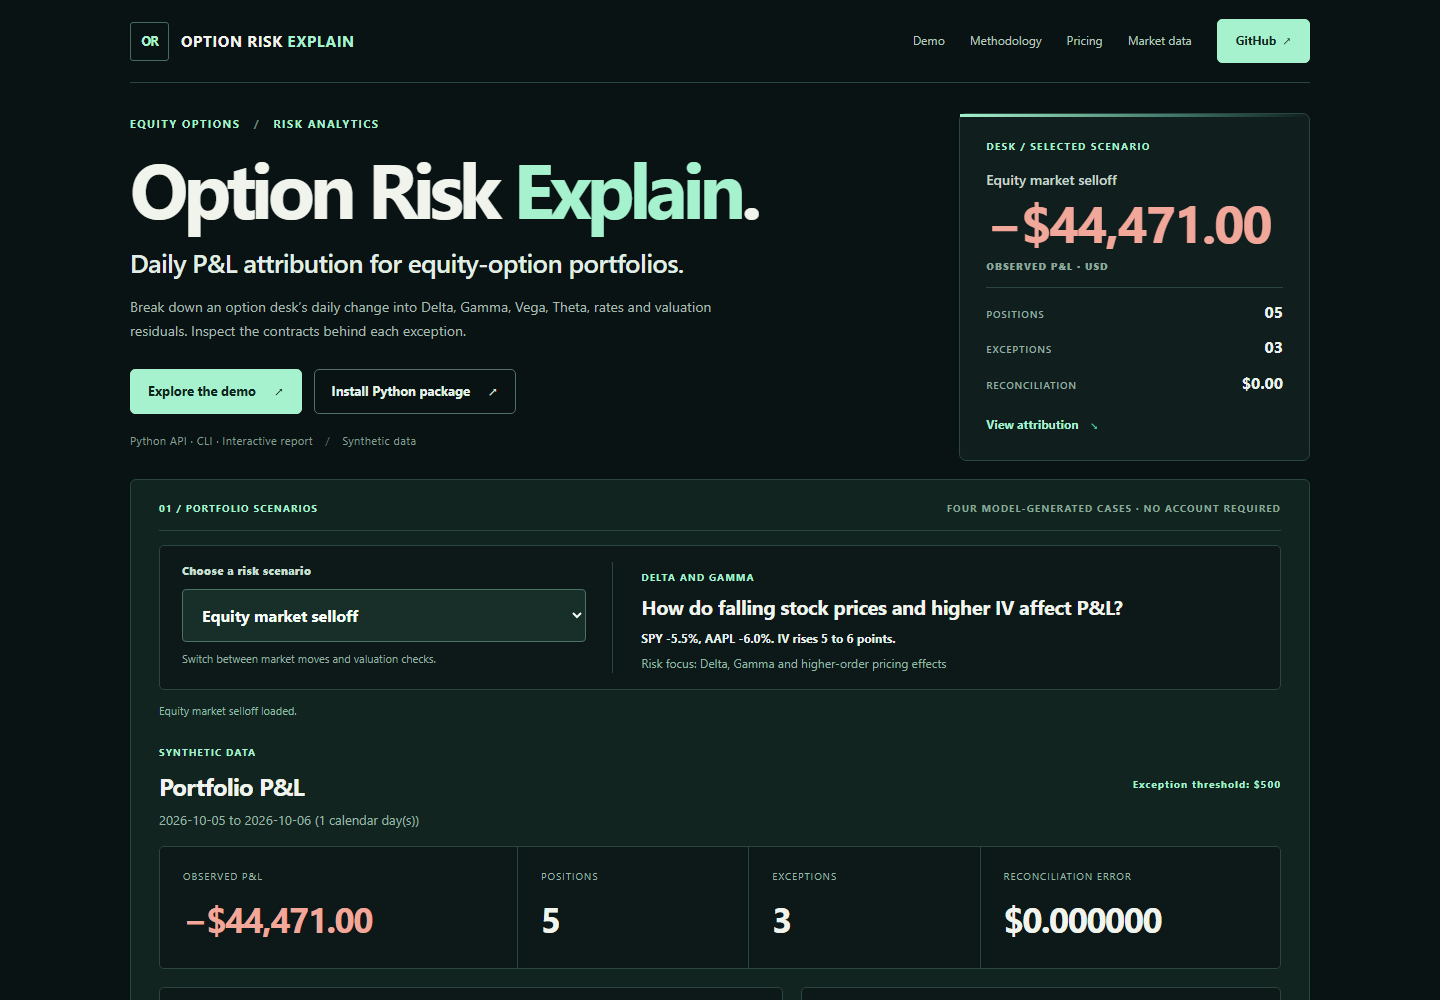Open the GitHub button
The height and width of the screenshot is (1000, 1440).
1263,41
